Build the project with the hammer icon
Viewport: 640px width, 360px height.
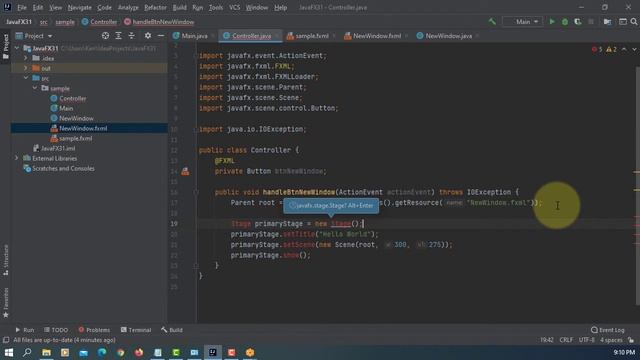click(492, 22)
